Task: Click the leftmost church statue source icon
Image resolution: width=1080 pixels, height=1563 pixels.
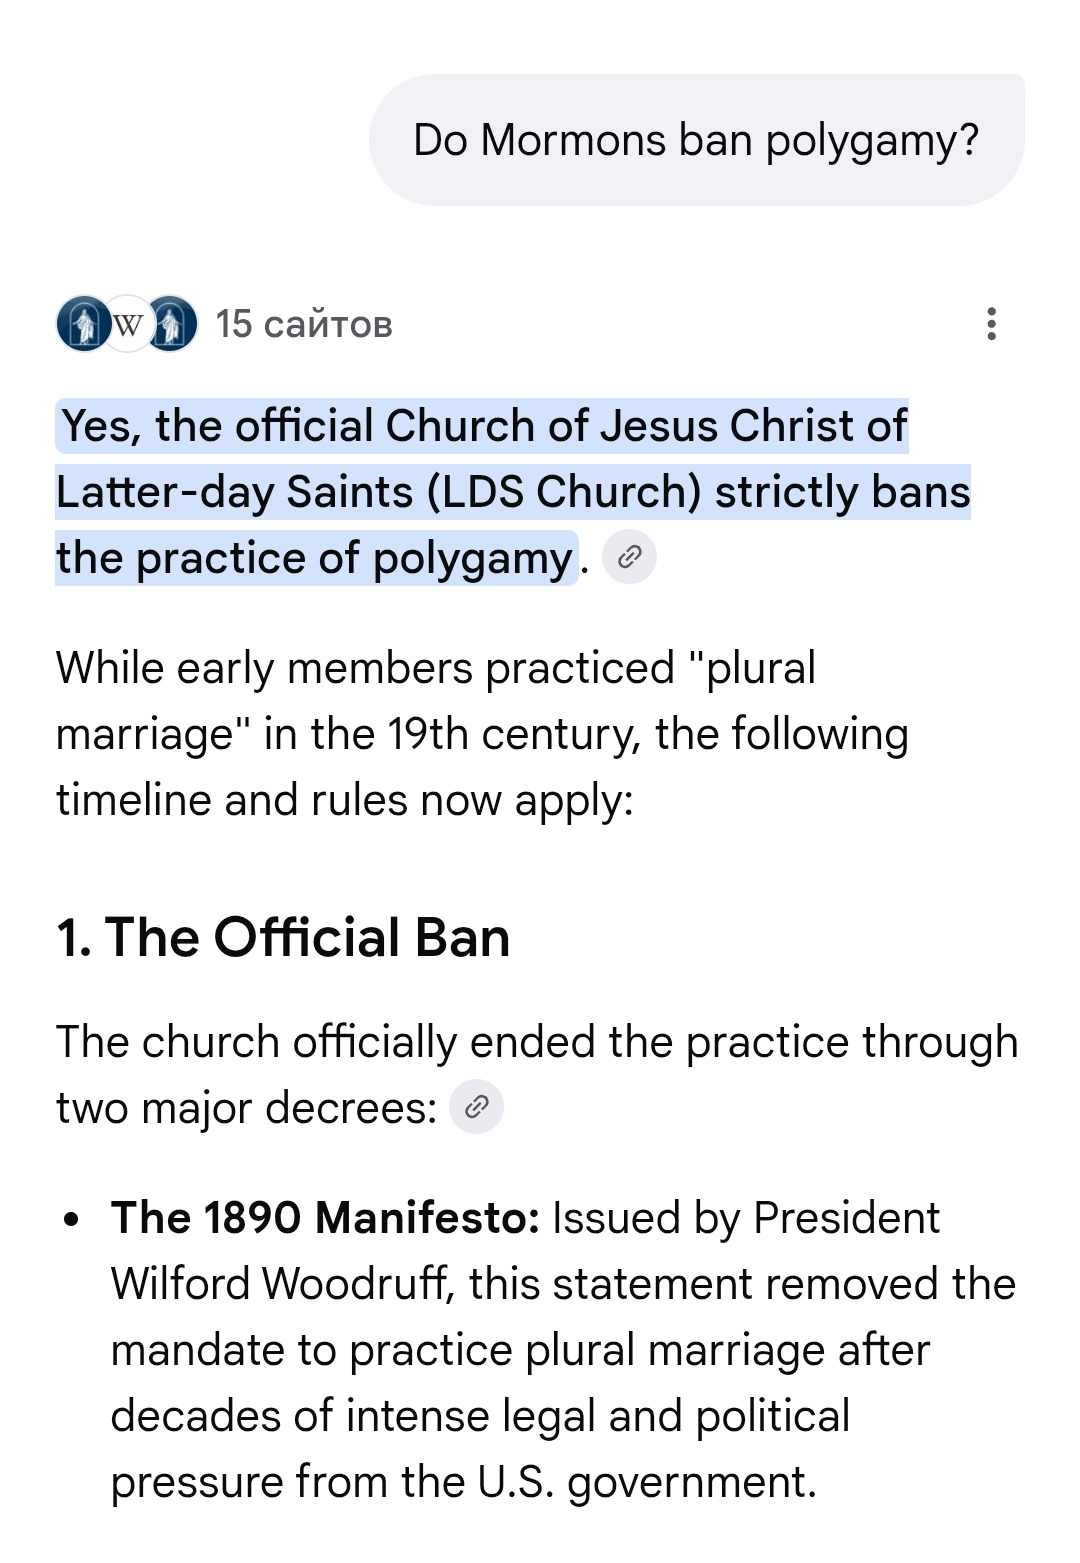Action: click(x=82, y=324)
